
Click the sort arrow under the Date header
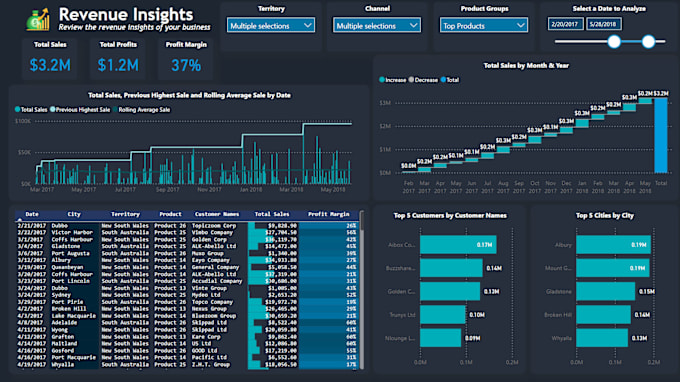(x=19, y=220)
